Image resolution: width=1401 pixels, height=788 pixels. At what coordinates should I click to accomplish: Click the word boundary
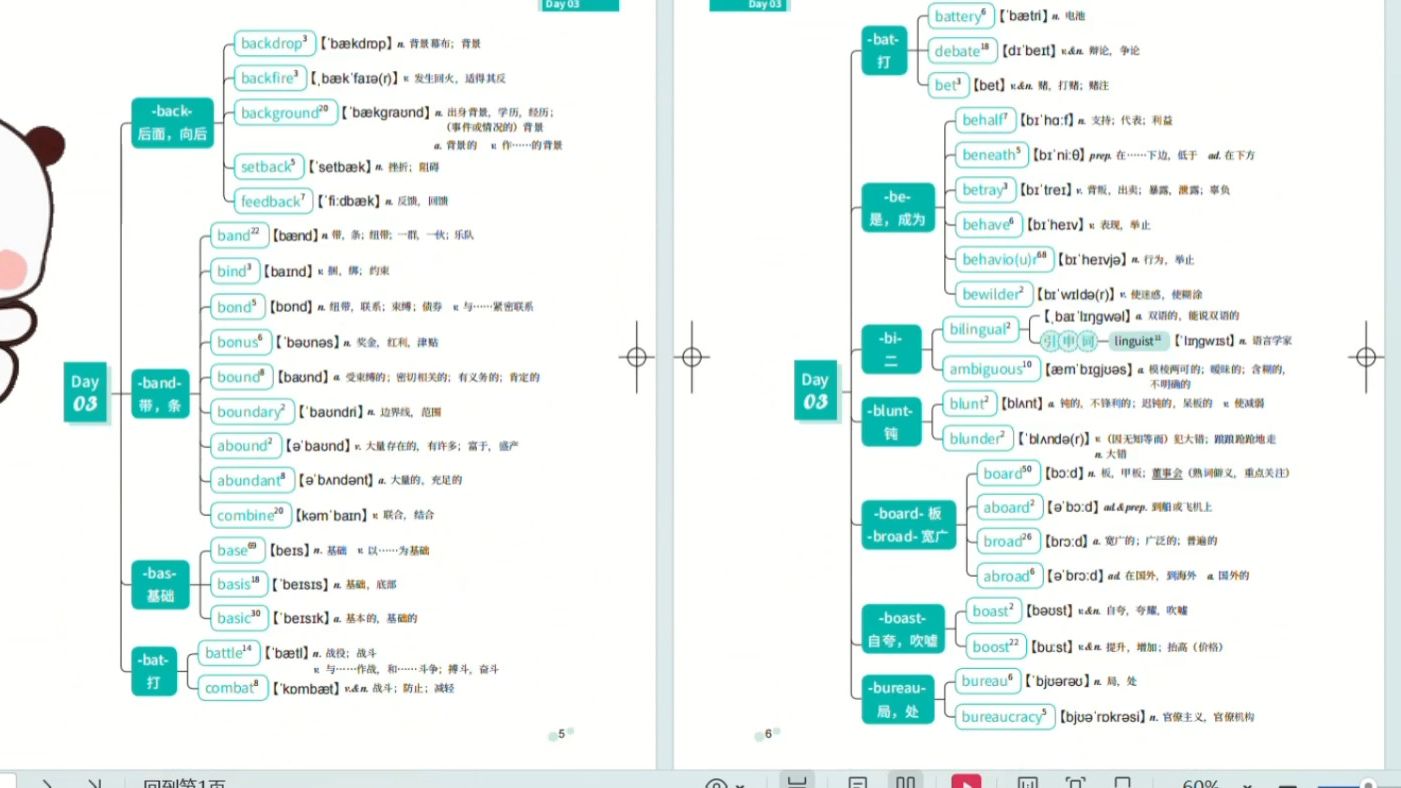point(252,412)
